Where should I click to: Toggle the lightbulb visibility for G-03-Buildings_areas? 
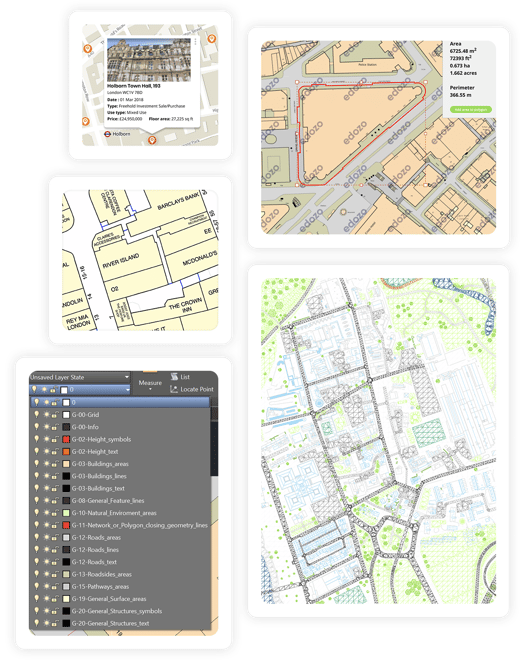37,463
